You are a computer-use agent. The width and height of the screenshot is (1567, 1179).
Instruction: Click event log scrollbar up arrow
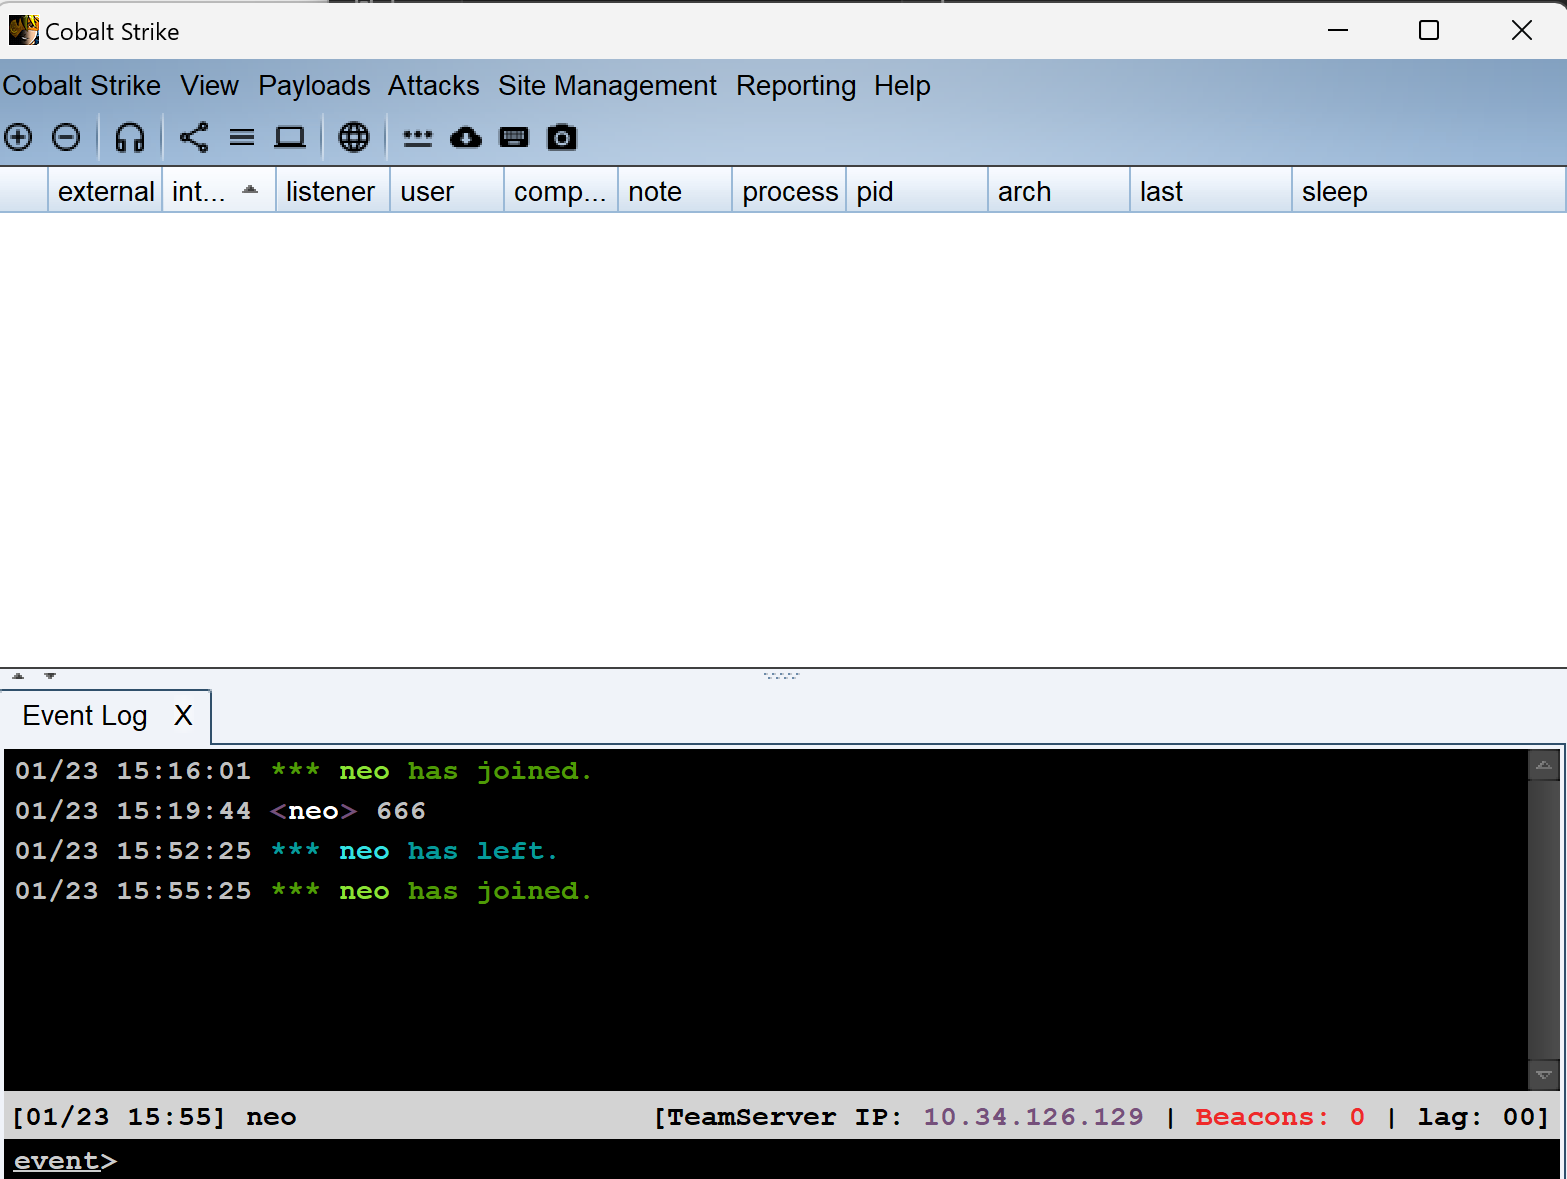(x=1544, y=765)
